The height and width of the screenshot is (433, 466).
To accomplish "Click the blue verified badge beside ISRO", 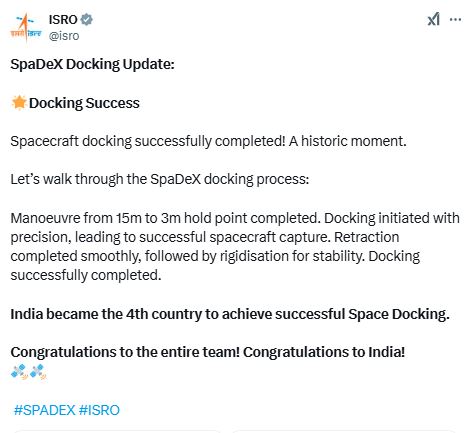I will point(87,19).
